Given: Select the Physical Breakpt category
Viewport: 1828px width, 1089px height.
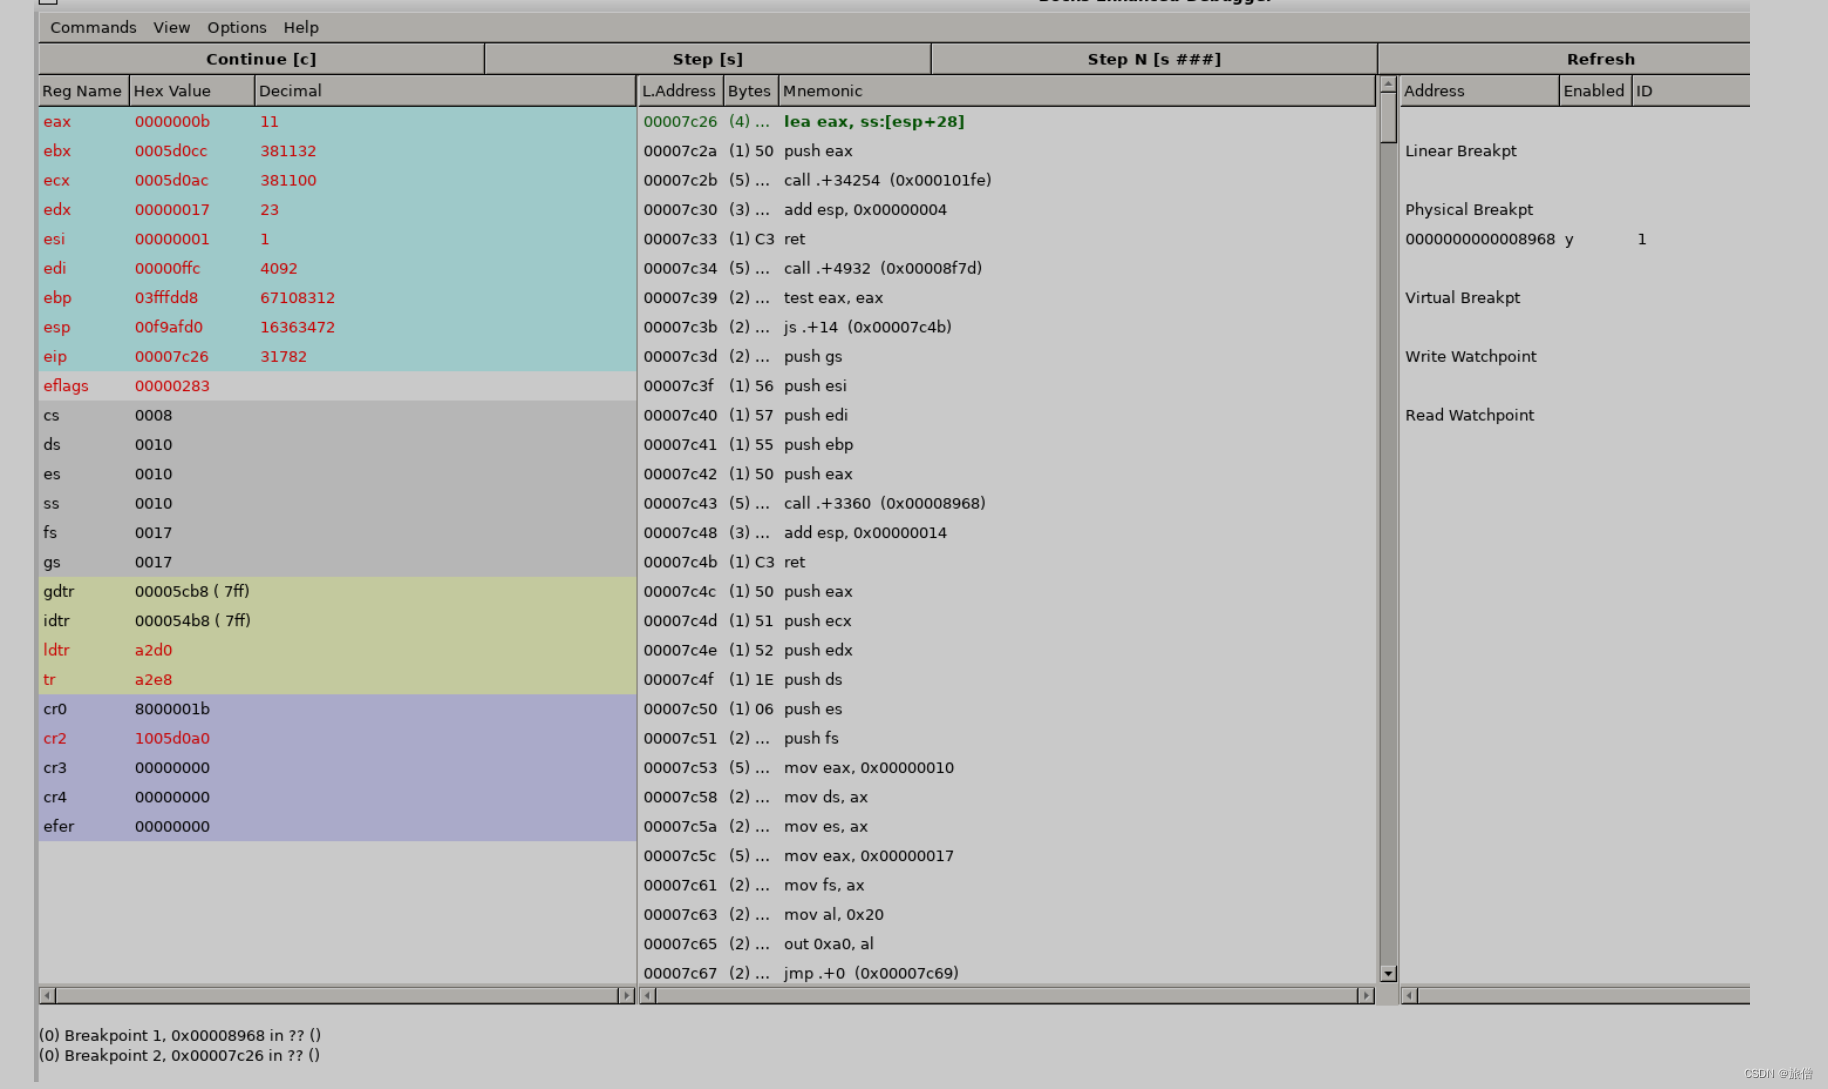Looking at the screenshot, I should pos(1469,209).
